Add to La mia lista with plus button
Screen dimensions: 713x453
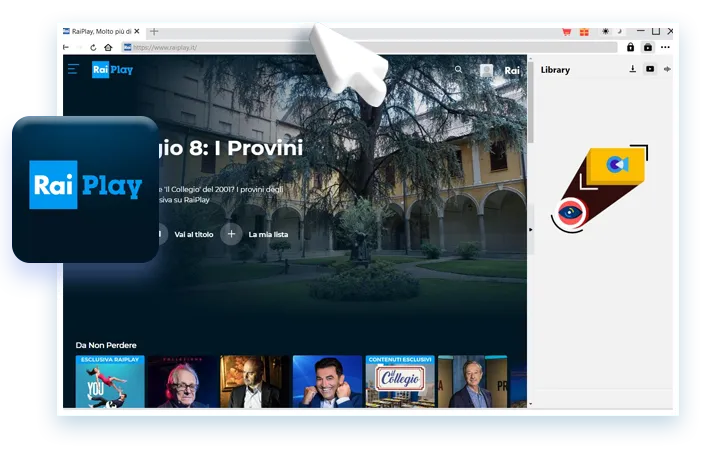(x=231, y=234)
